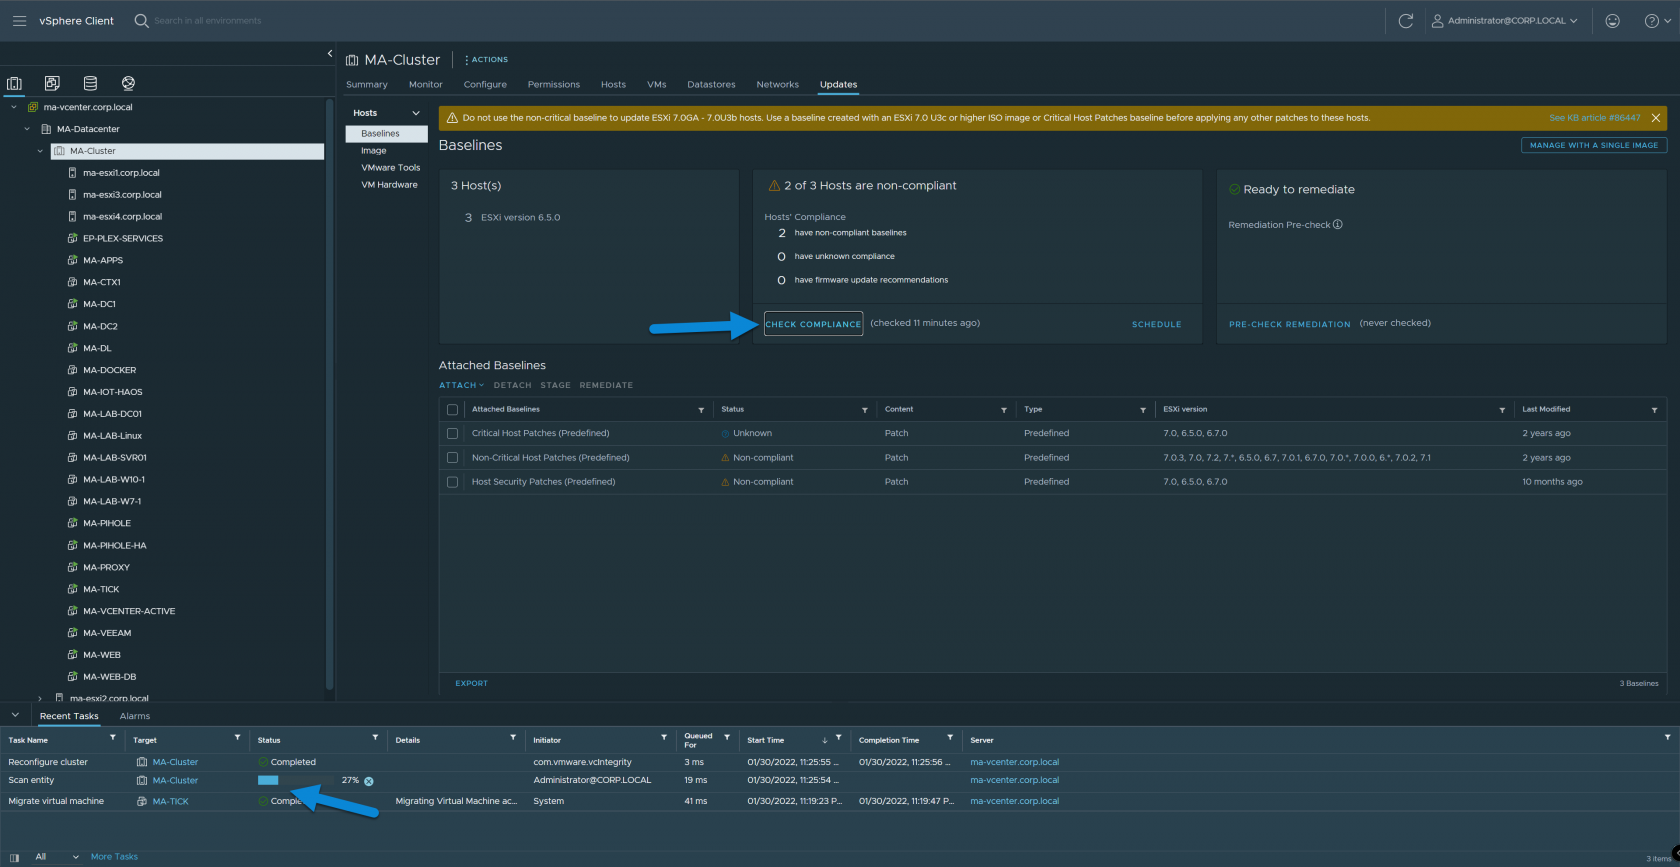Open the Summary tab
1680x867 pixels.
click(x=367, y=84)
